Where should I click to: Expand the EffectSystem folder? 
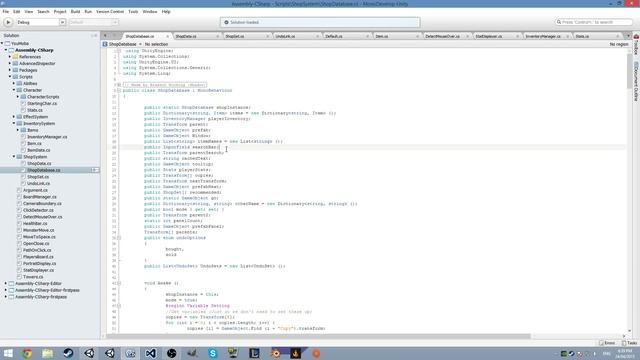14,117
